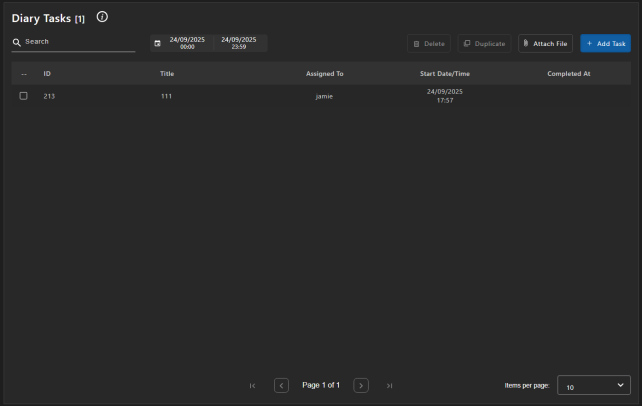Go to previous page arrow
Image resolution: width=642 pixels, height=406 pixels.
click(281, 385)
